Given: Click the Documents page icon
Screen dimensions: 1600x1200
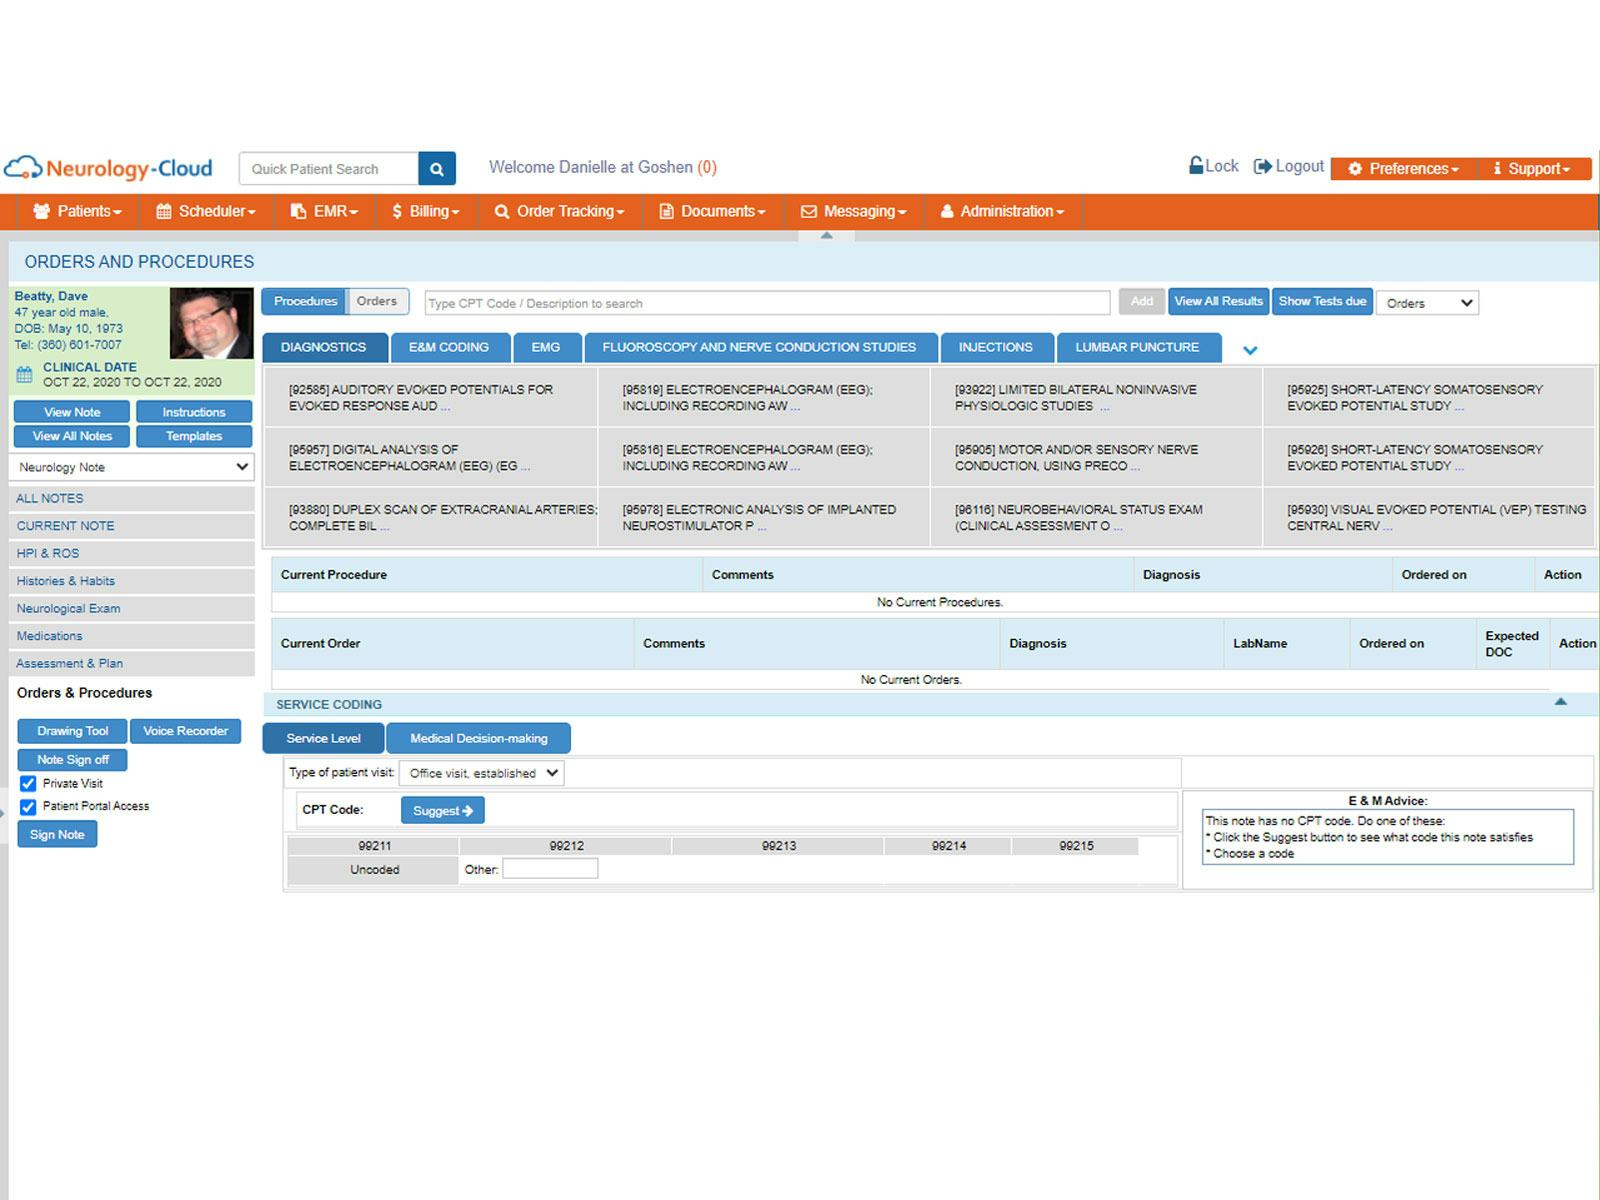Looking at the screenshot, I should pos(664,211).
